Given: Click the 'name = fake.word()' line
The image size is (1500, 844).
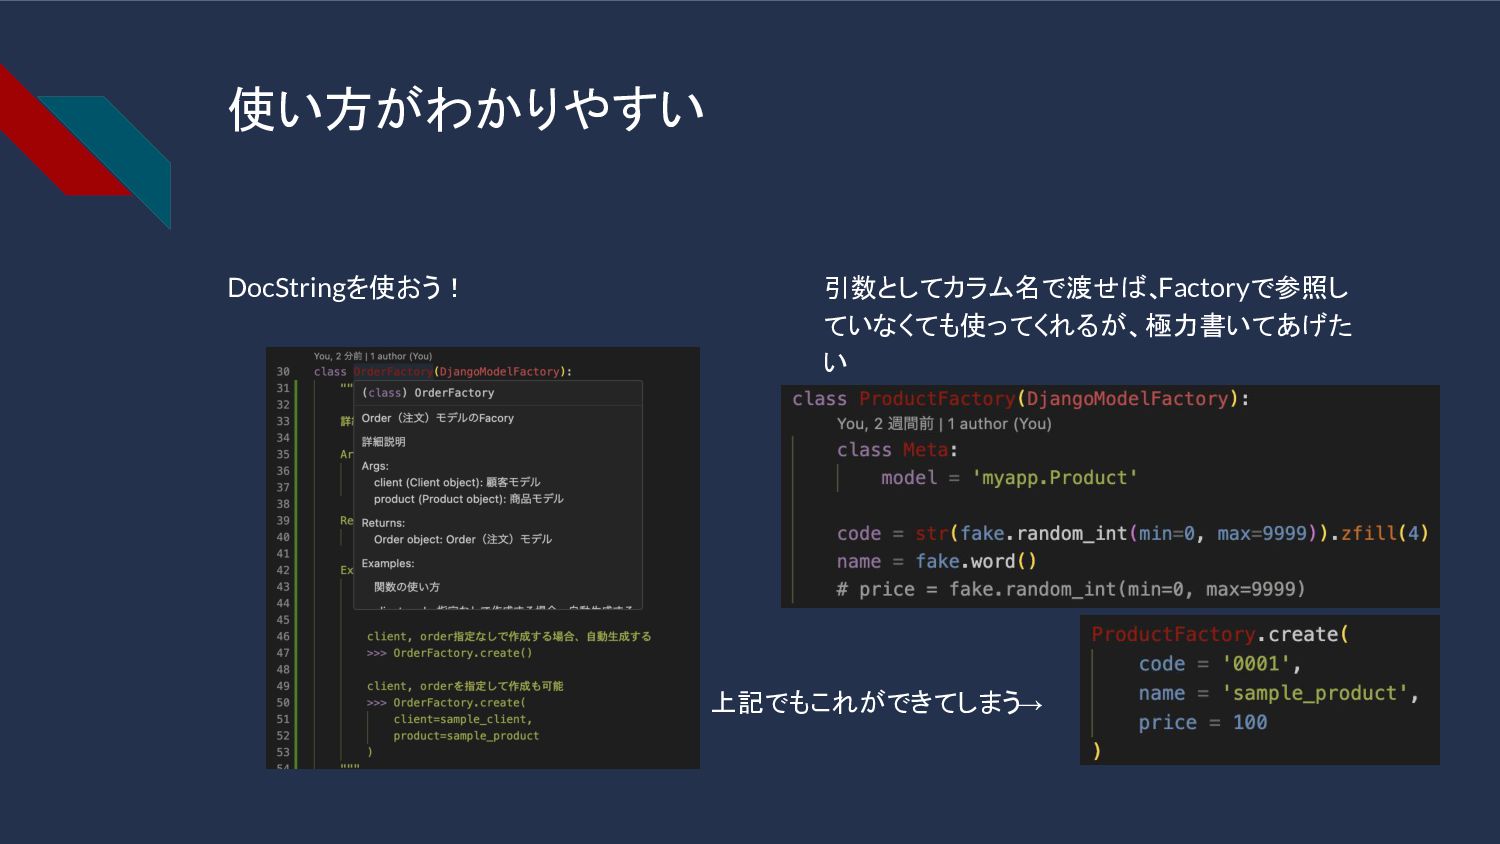Looking at the screenshot, I should [937, 562].
